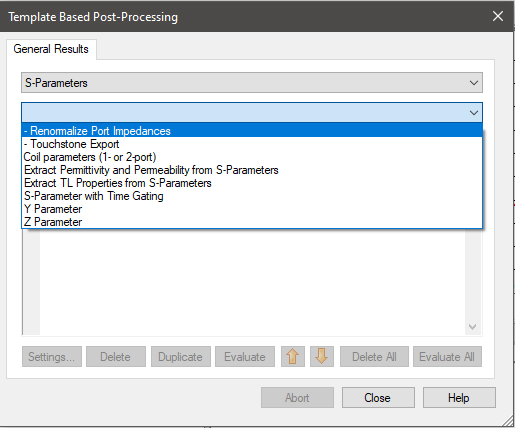515x428 pixels.
Task: Click the move down arrow icon
Action: pos(322,356)
